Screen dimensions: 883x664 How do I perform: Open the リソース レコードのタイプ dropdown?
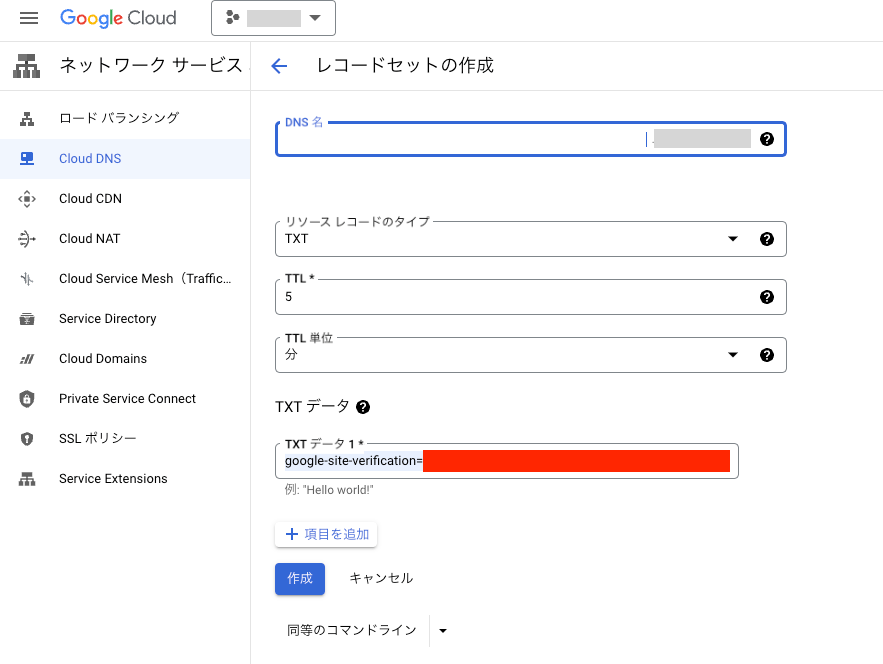click(x=733, y=238)
